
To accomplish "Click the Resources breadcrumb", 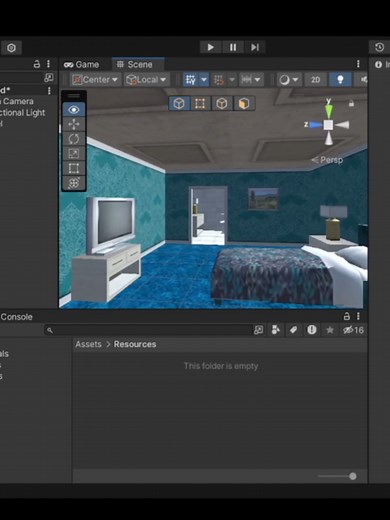I will pos(135,344).
